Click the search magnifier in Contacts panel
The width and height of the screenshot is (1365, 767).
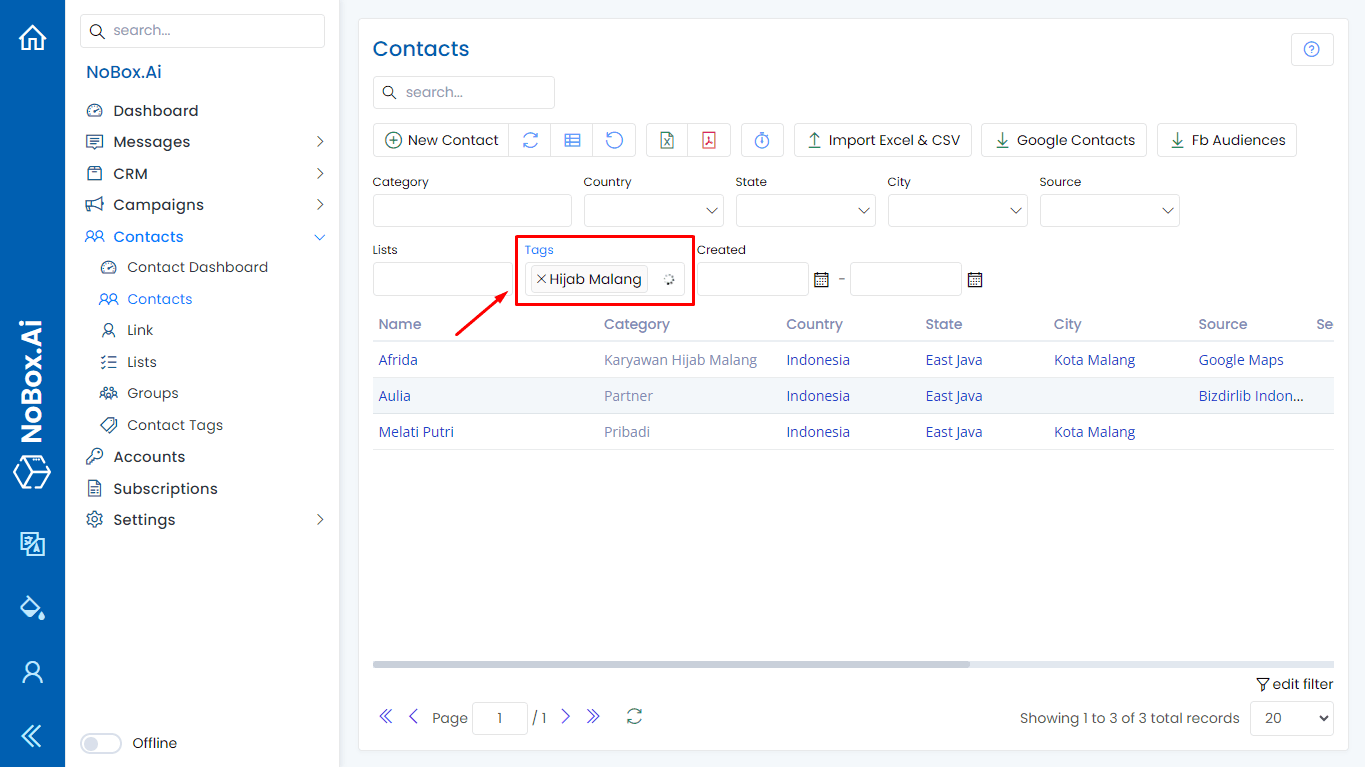[389, 92]
